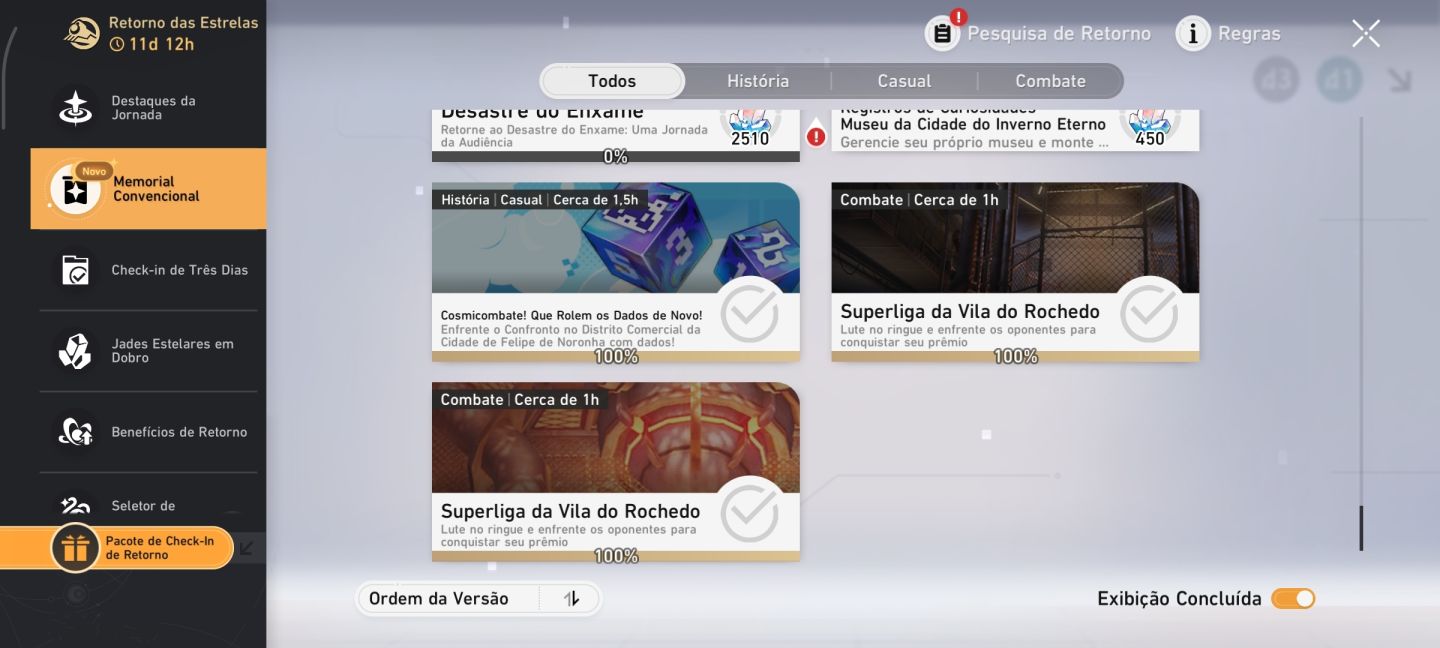Switch to the História tab

(758, 81)
